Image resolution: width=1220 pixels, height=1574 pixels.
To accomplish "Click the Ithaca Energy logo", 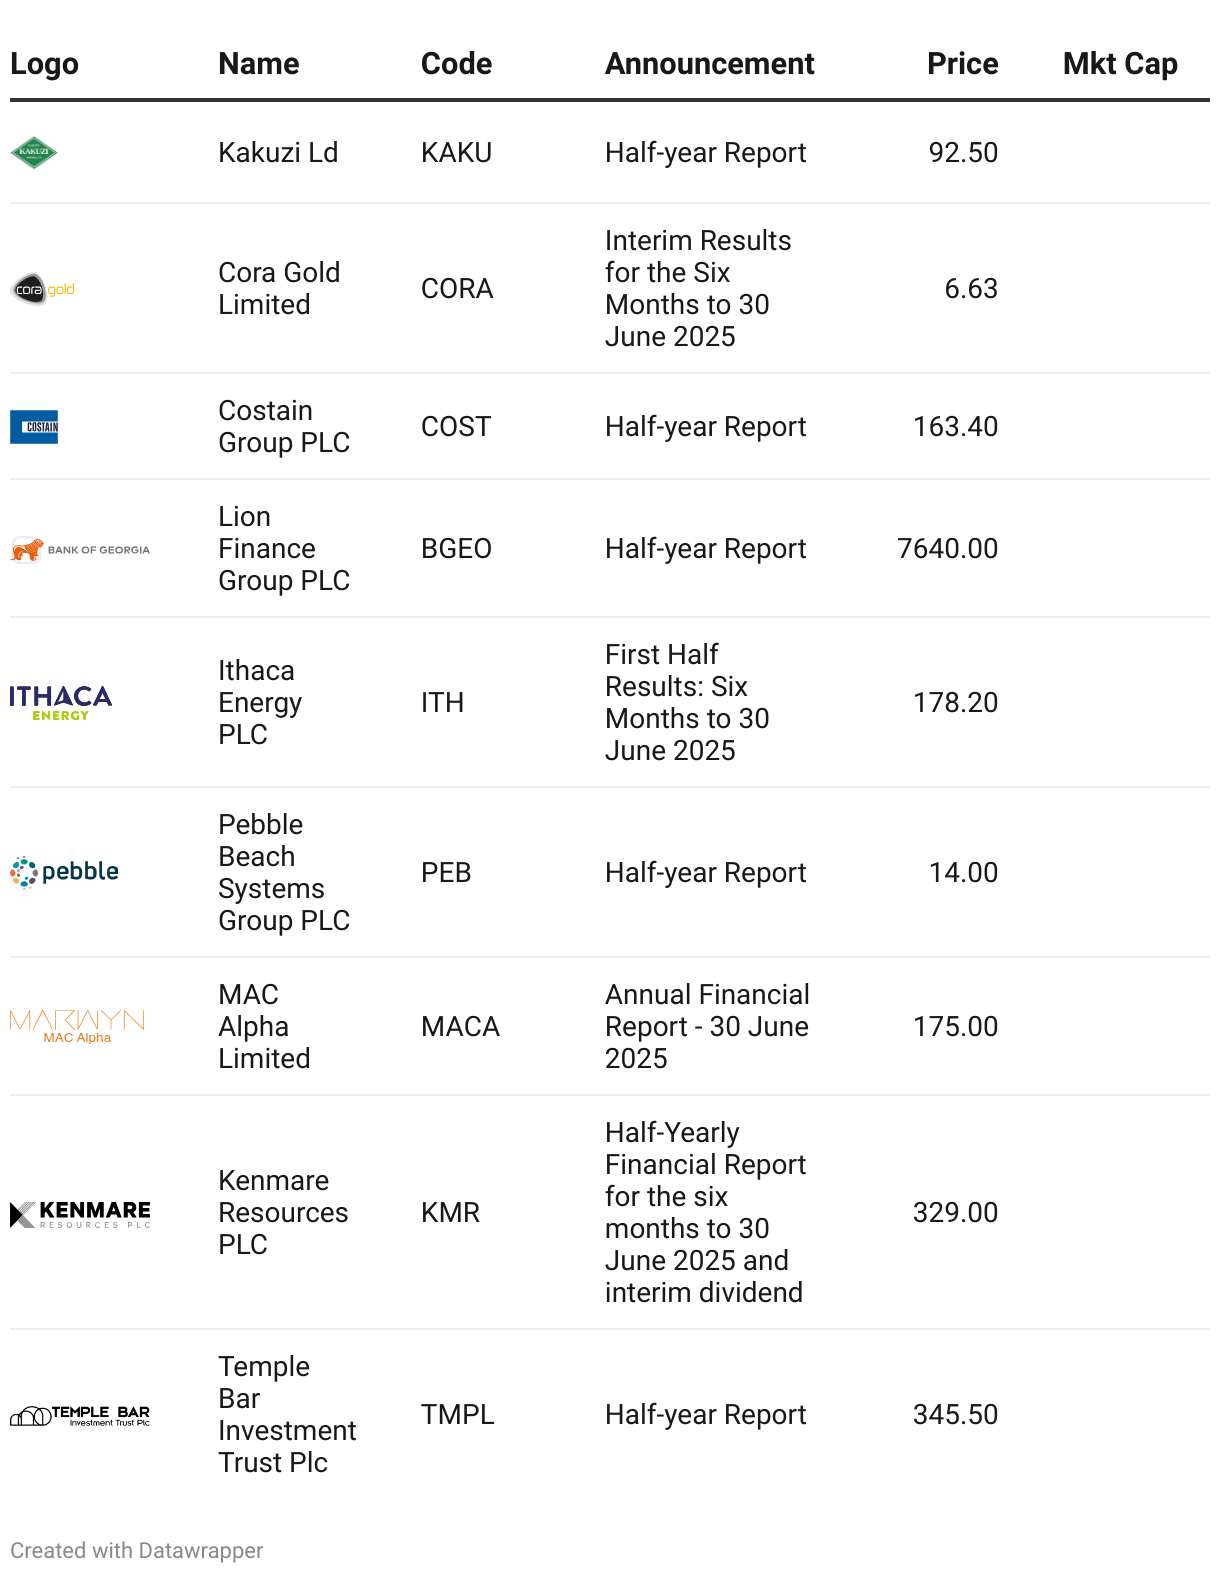I will coord(61,702).
